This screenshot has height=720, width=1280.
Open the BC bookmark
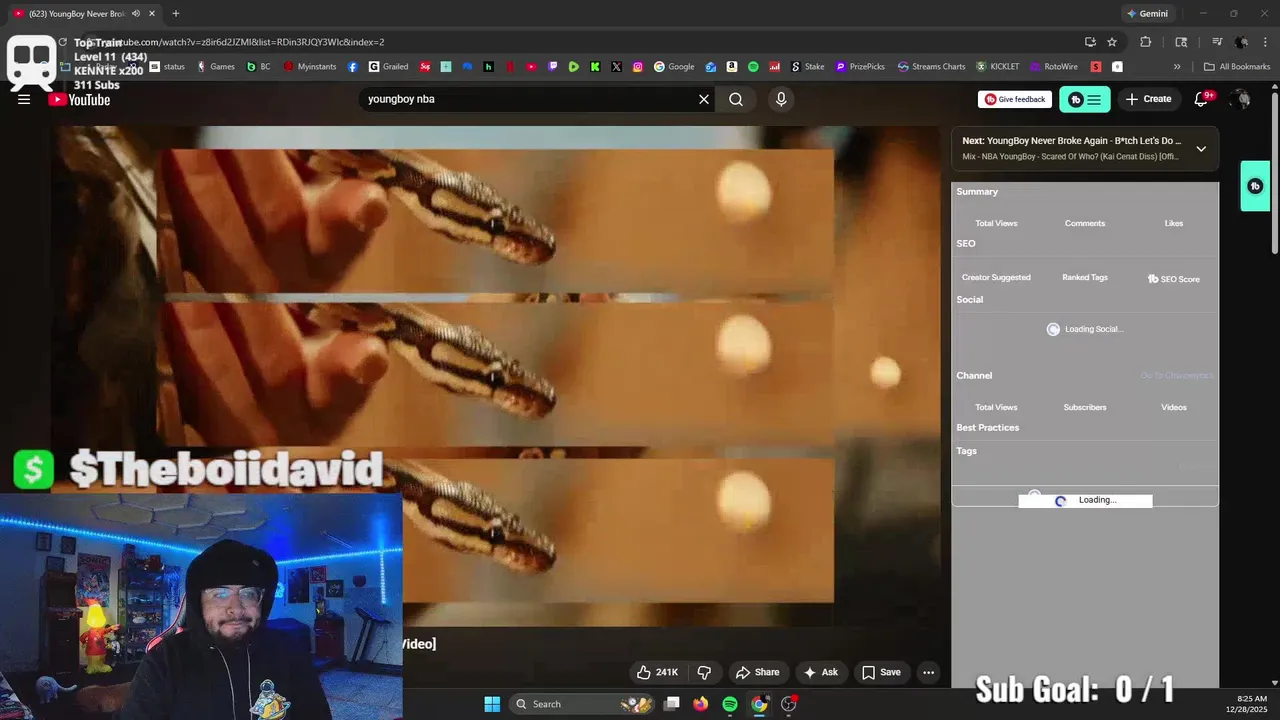pos(258,67)
